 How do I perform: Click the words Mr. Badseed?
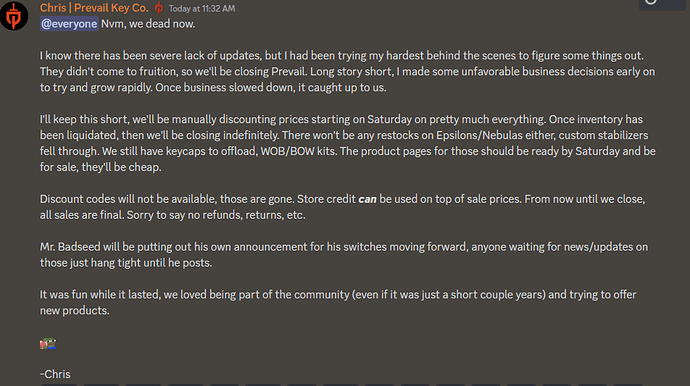70,247
